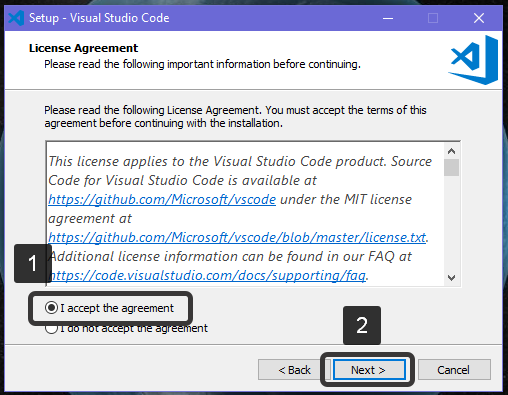Click the license scrollbar up arrow
Screen dimensions: 508x395
click(x=452, y=151)
